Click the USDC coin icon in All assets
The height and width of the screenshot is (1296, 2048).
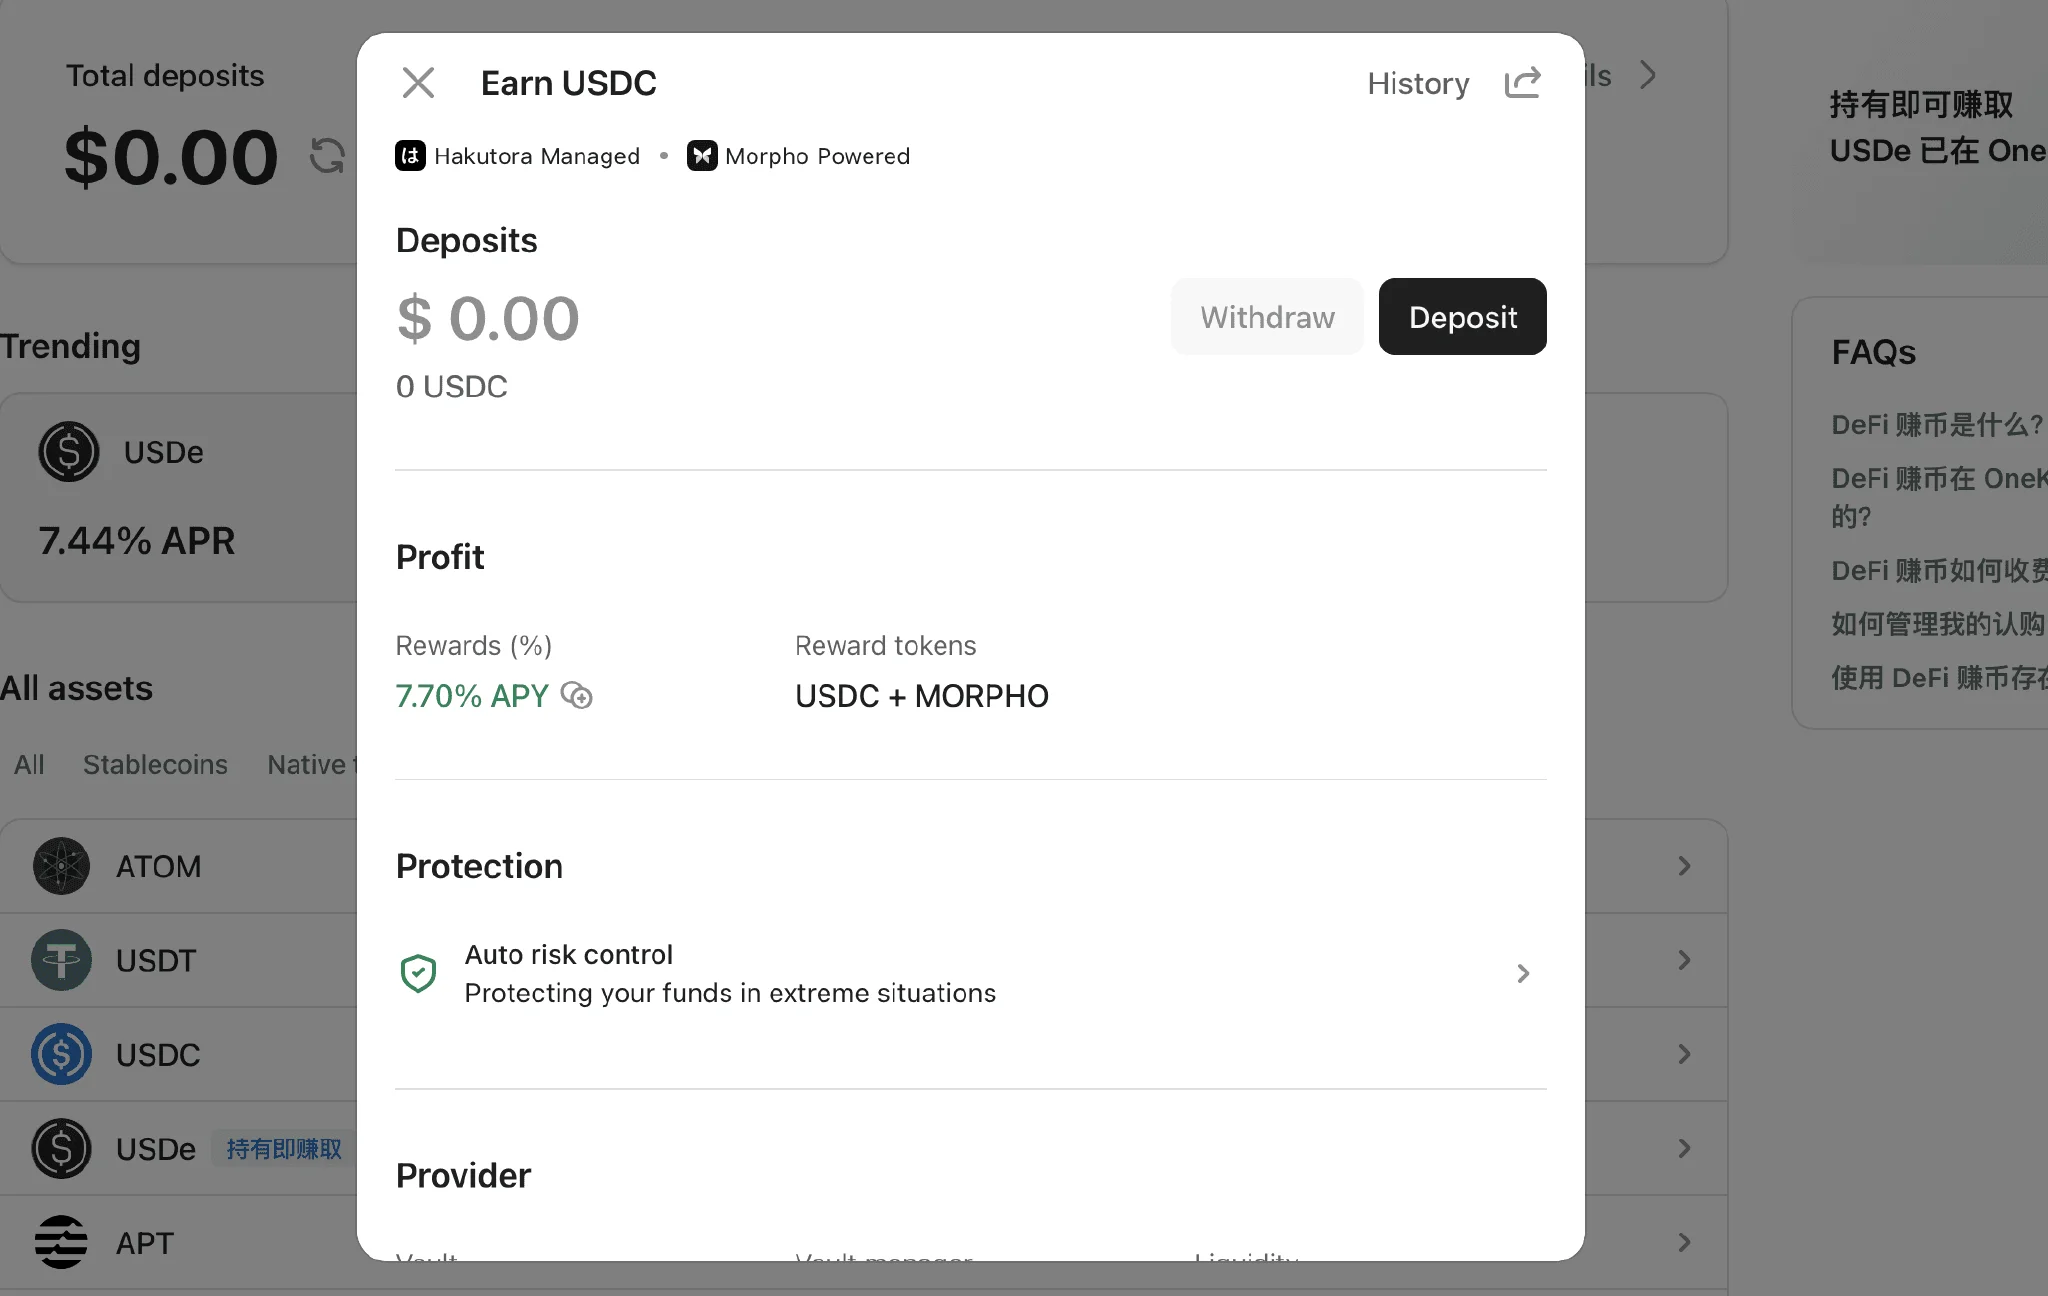61,1054
